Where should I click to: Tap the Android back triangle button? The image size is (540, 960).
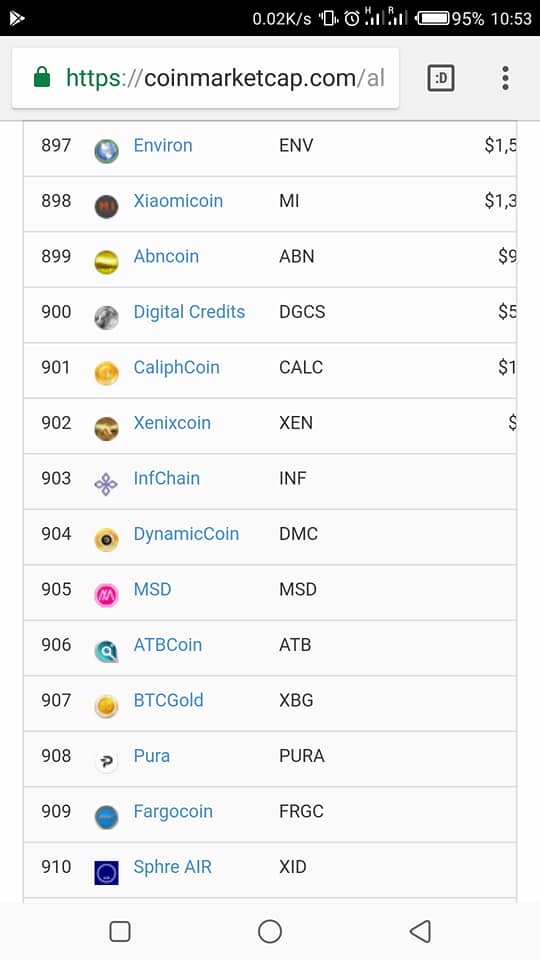[x=420, y=931]
